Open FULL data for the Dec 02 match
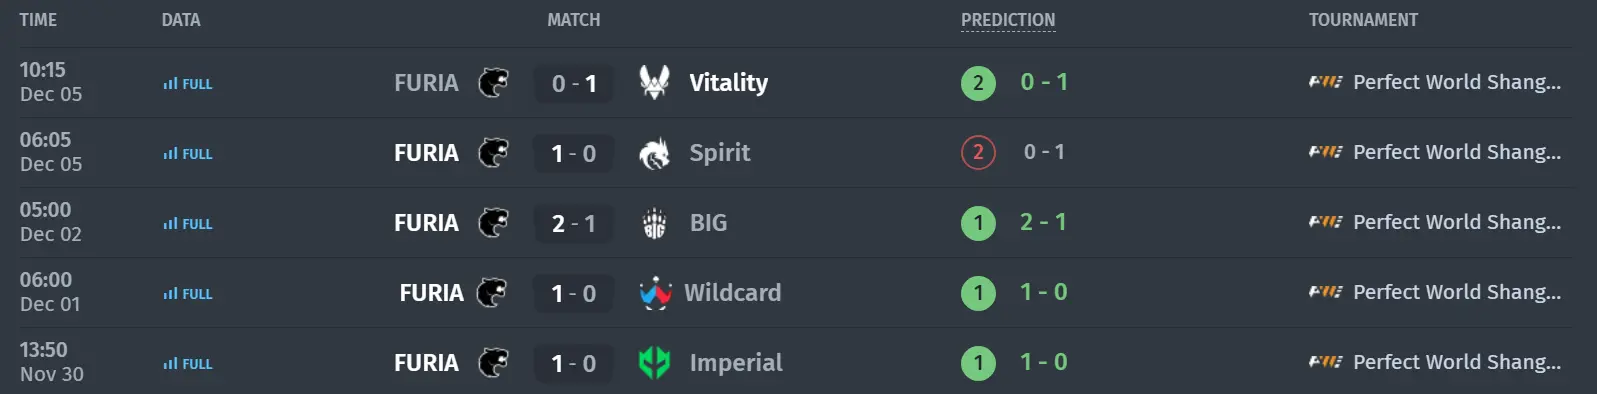 (x=188, y=224)
